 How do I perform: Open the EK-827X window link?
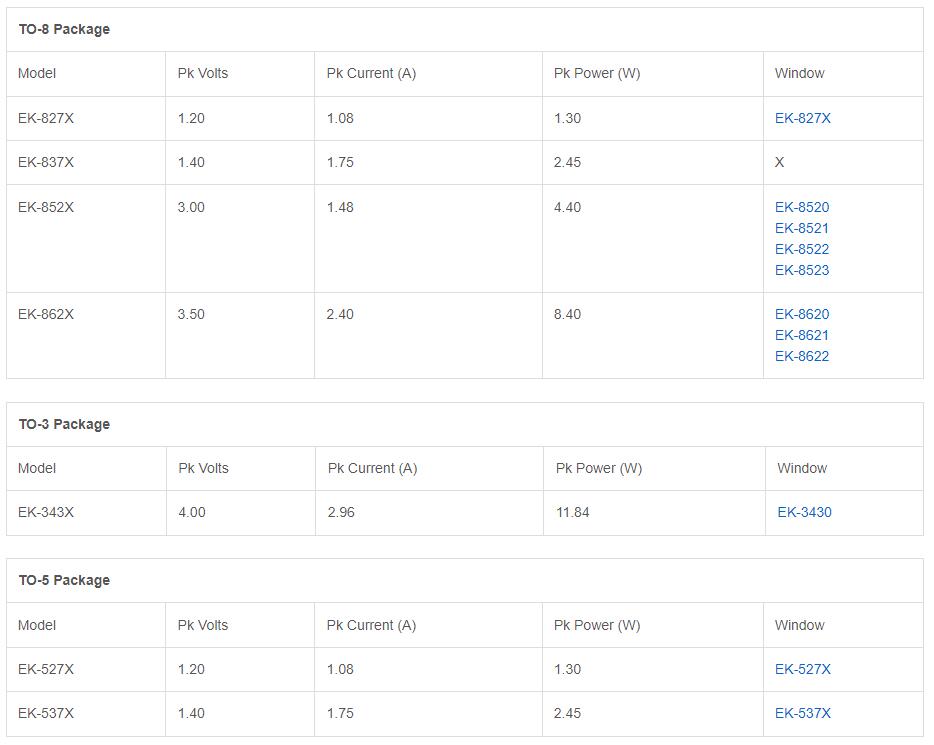[x=802, y=118]
